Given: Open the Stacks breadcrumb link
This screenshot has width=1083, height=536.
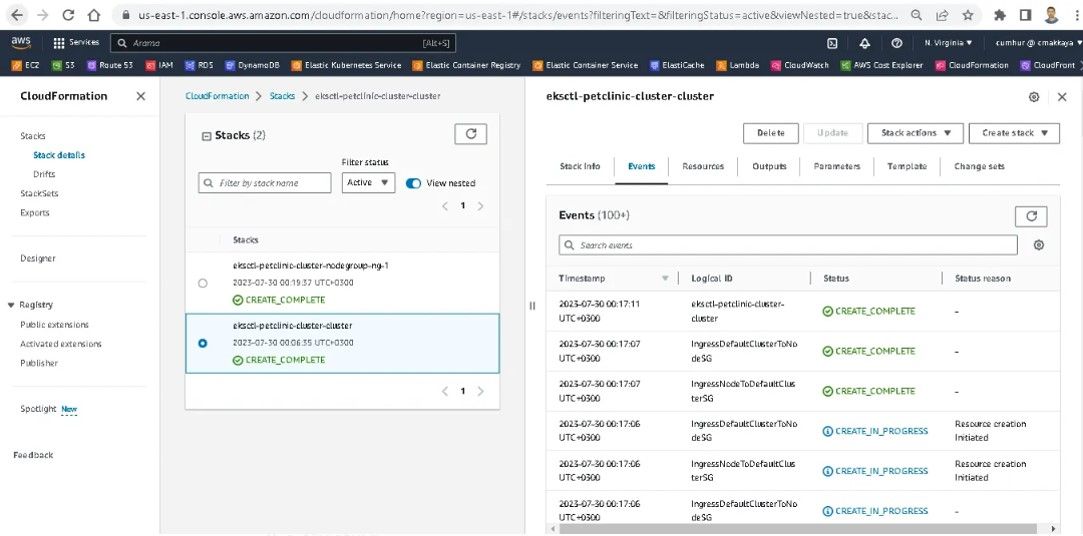Looking at the screenshot, I should click(x=282, y=96).
